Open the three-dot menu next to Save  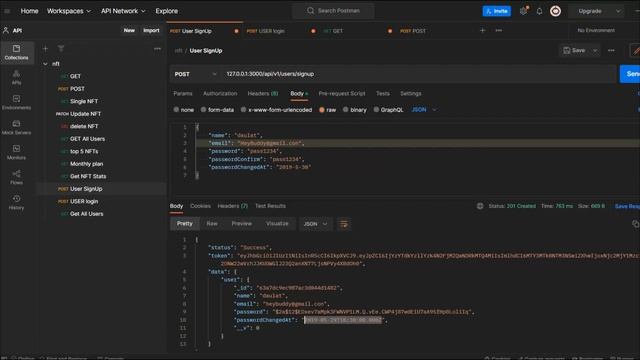coord(611,51)
